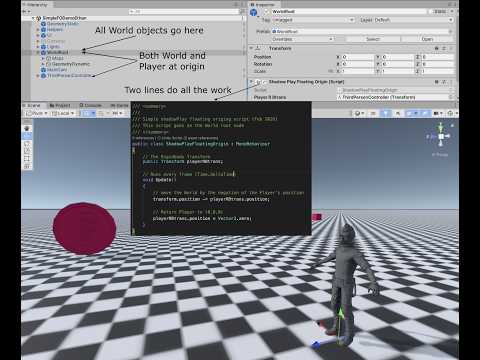The image size is (480, 360).
Task: Toggle Scene audio/effects highlighted button
Action: pyautogui.click(x=411, y=113)
